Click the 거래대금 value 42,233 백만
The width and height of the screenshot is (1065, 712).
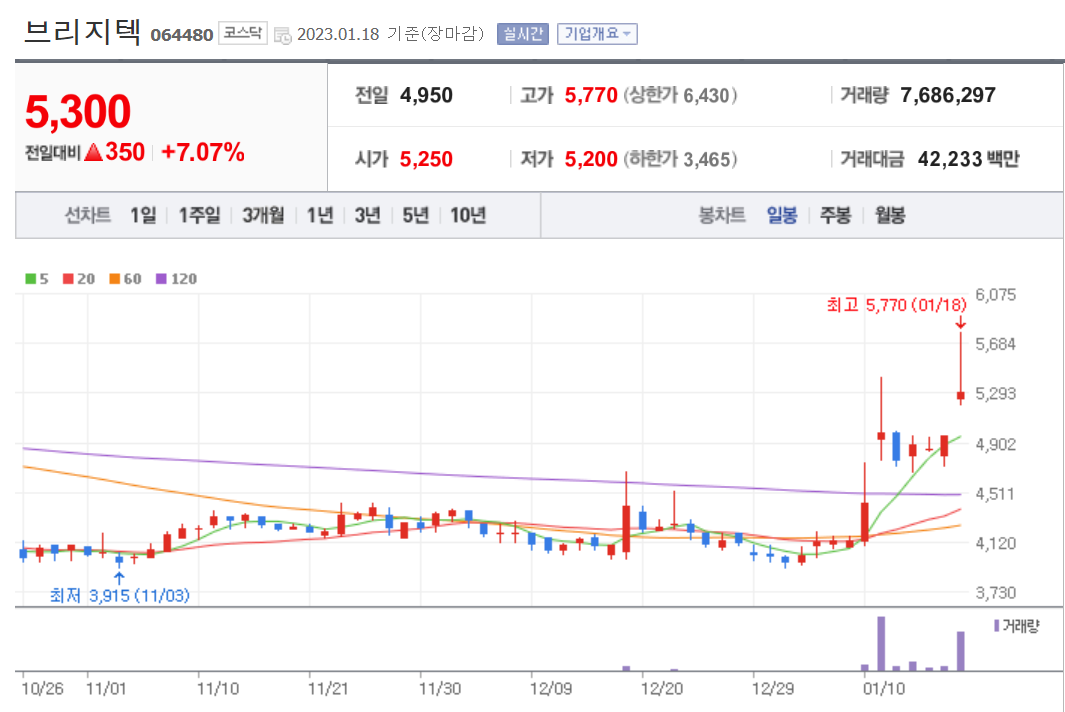[969, 159]
